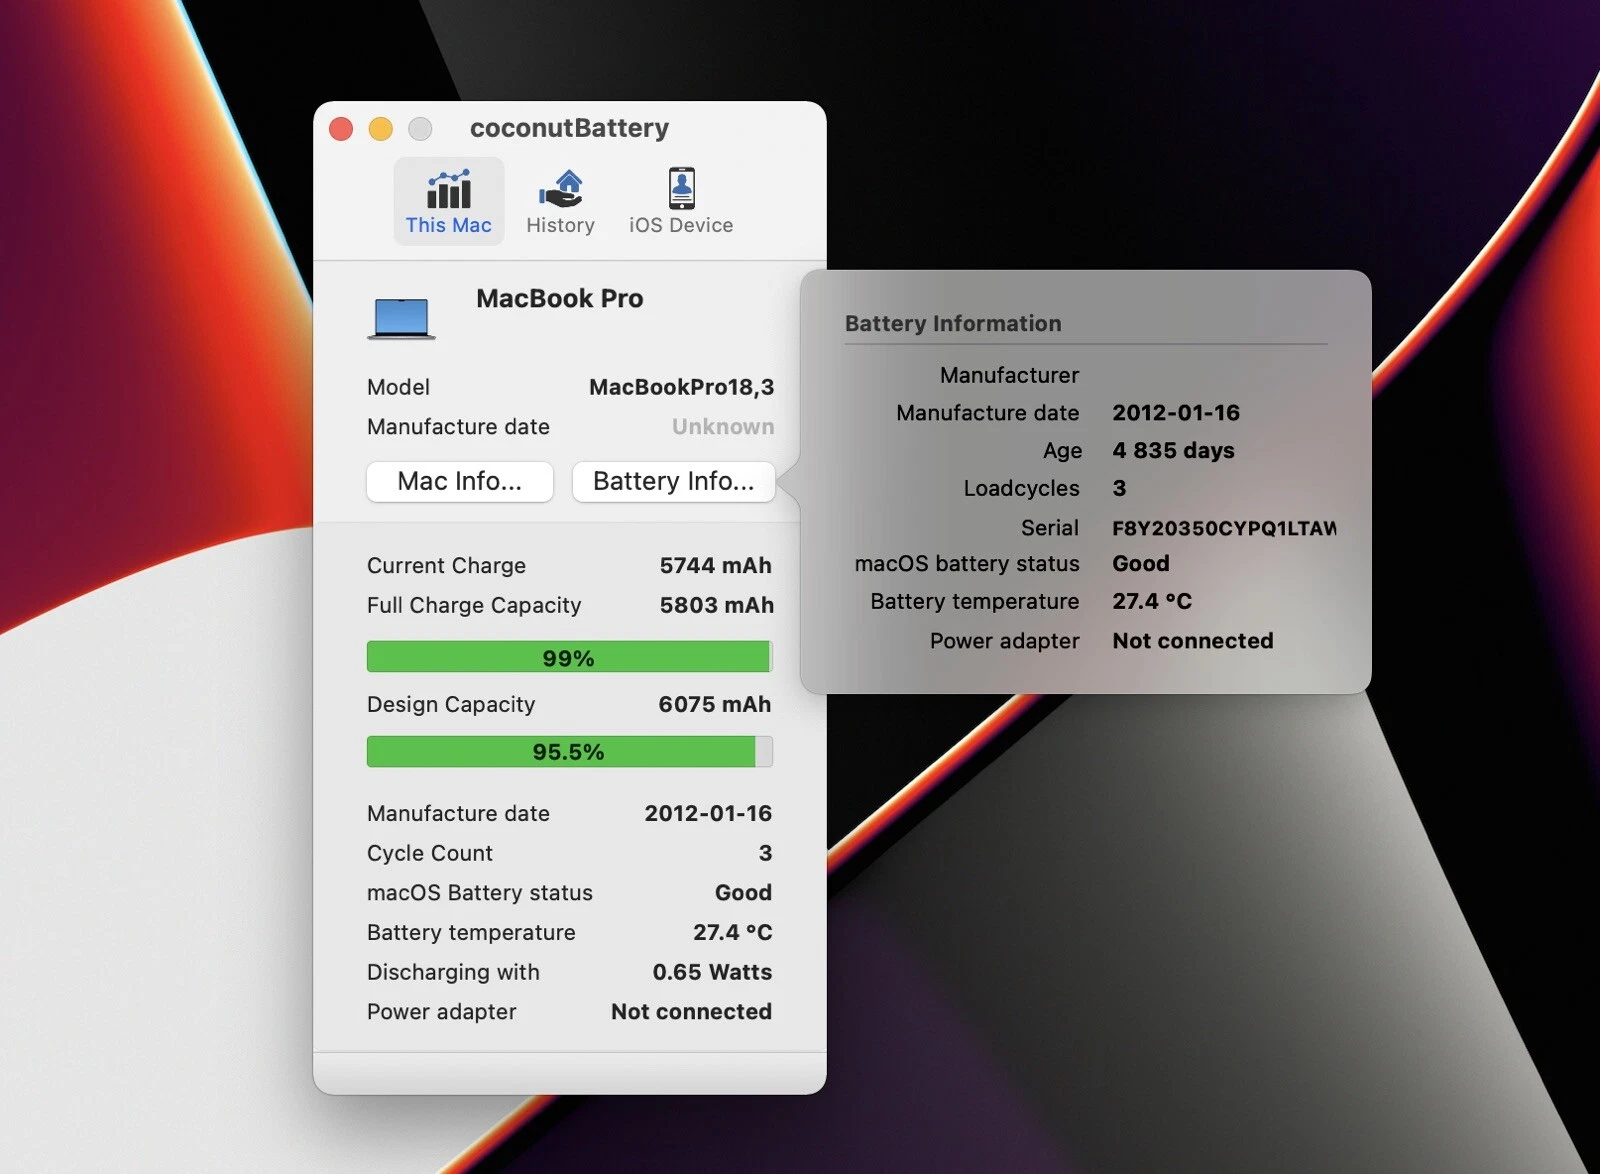
Task: Click the MacBook Pro laptop icon
Action: click(401, 319)
